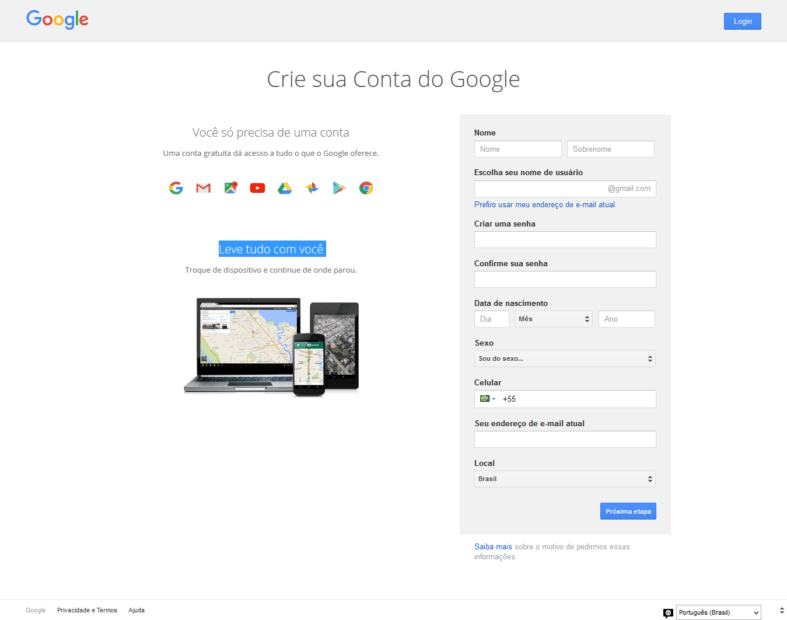This screenshot has height=620, width=787.
Task: Click the Próxima etapa button
Action: 628,511
